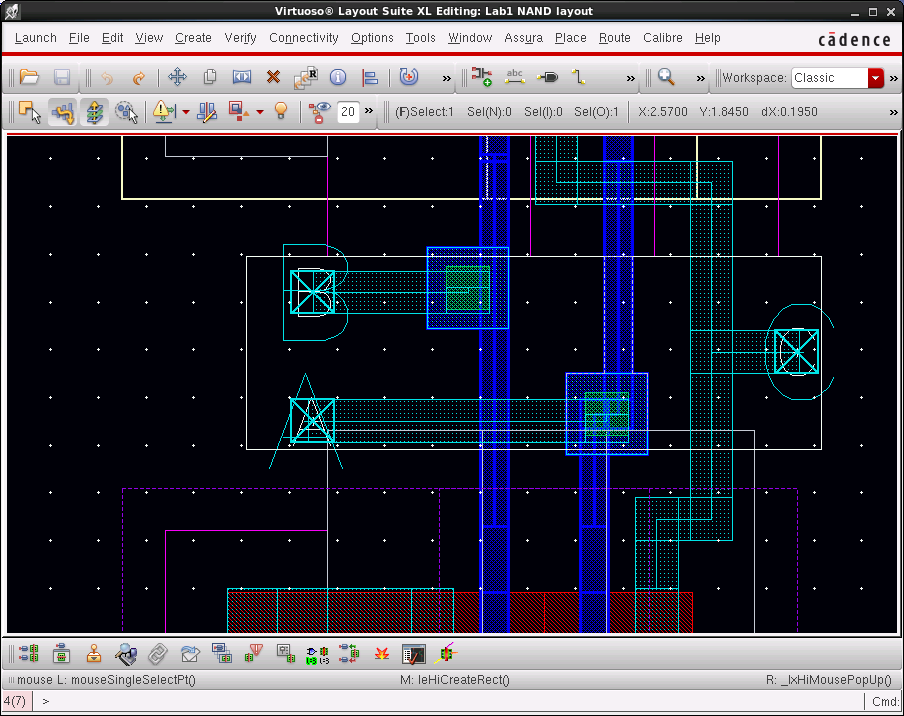Click the Create Pin icon
This screenshot has height=716, width=904.
click(547, 77)
